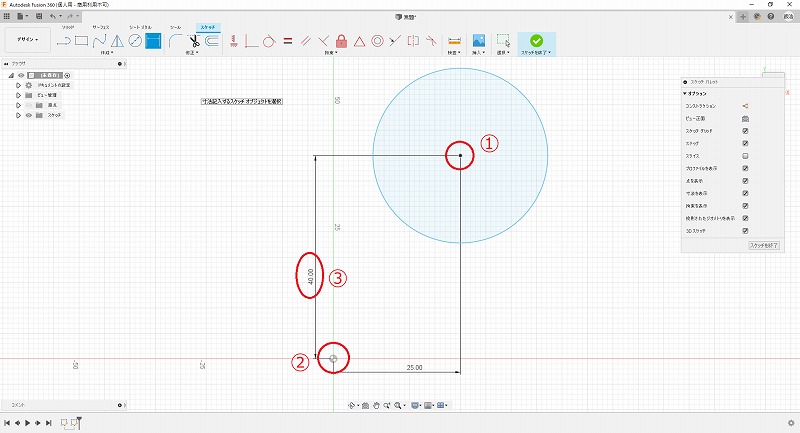Screen dimensions: 800x433
Task: Activate the Parallel constraint tool
Action: click(305, 41)
